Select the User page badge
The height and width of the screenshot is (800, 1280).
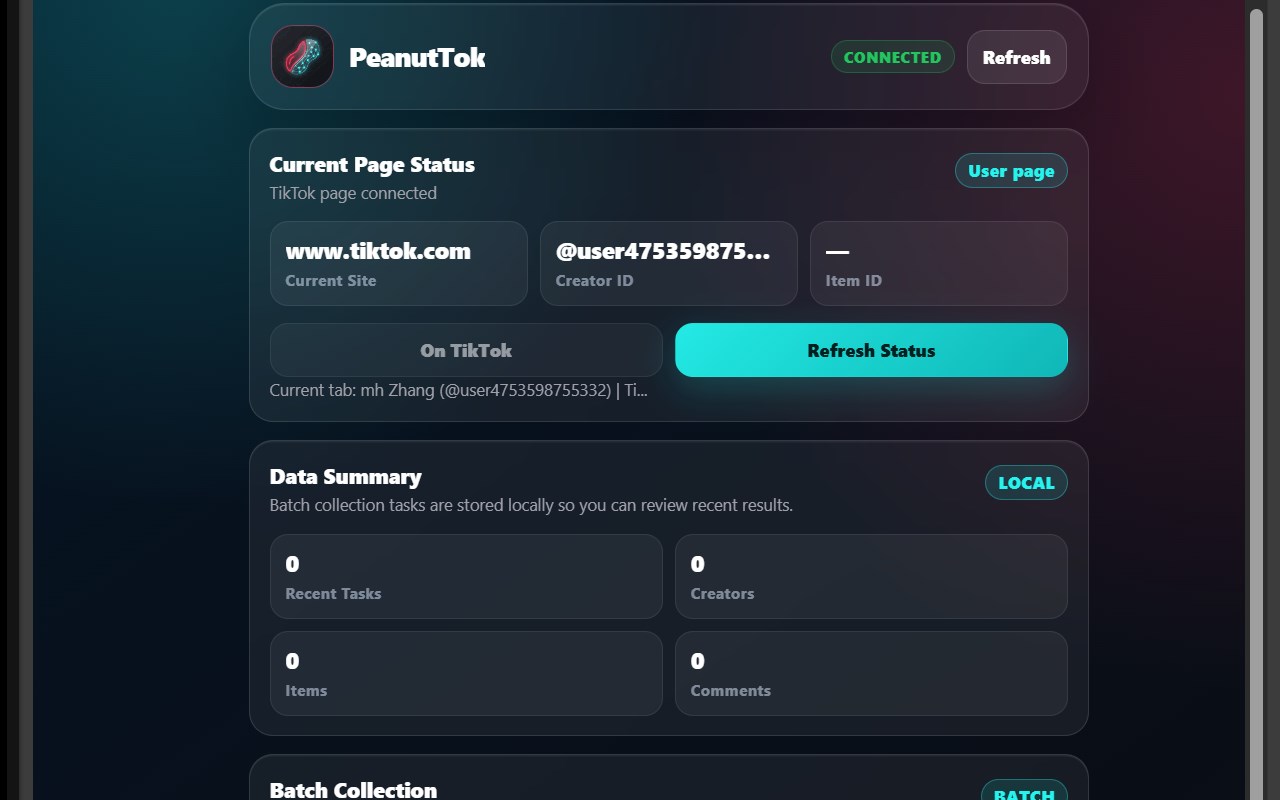[x=1011, y=171]
